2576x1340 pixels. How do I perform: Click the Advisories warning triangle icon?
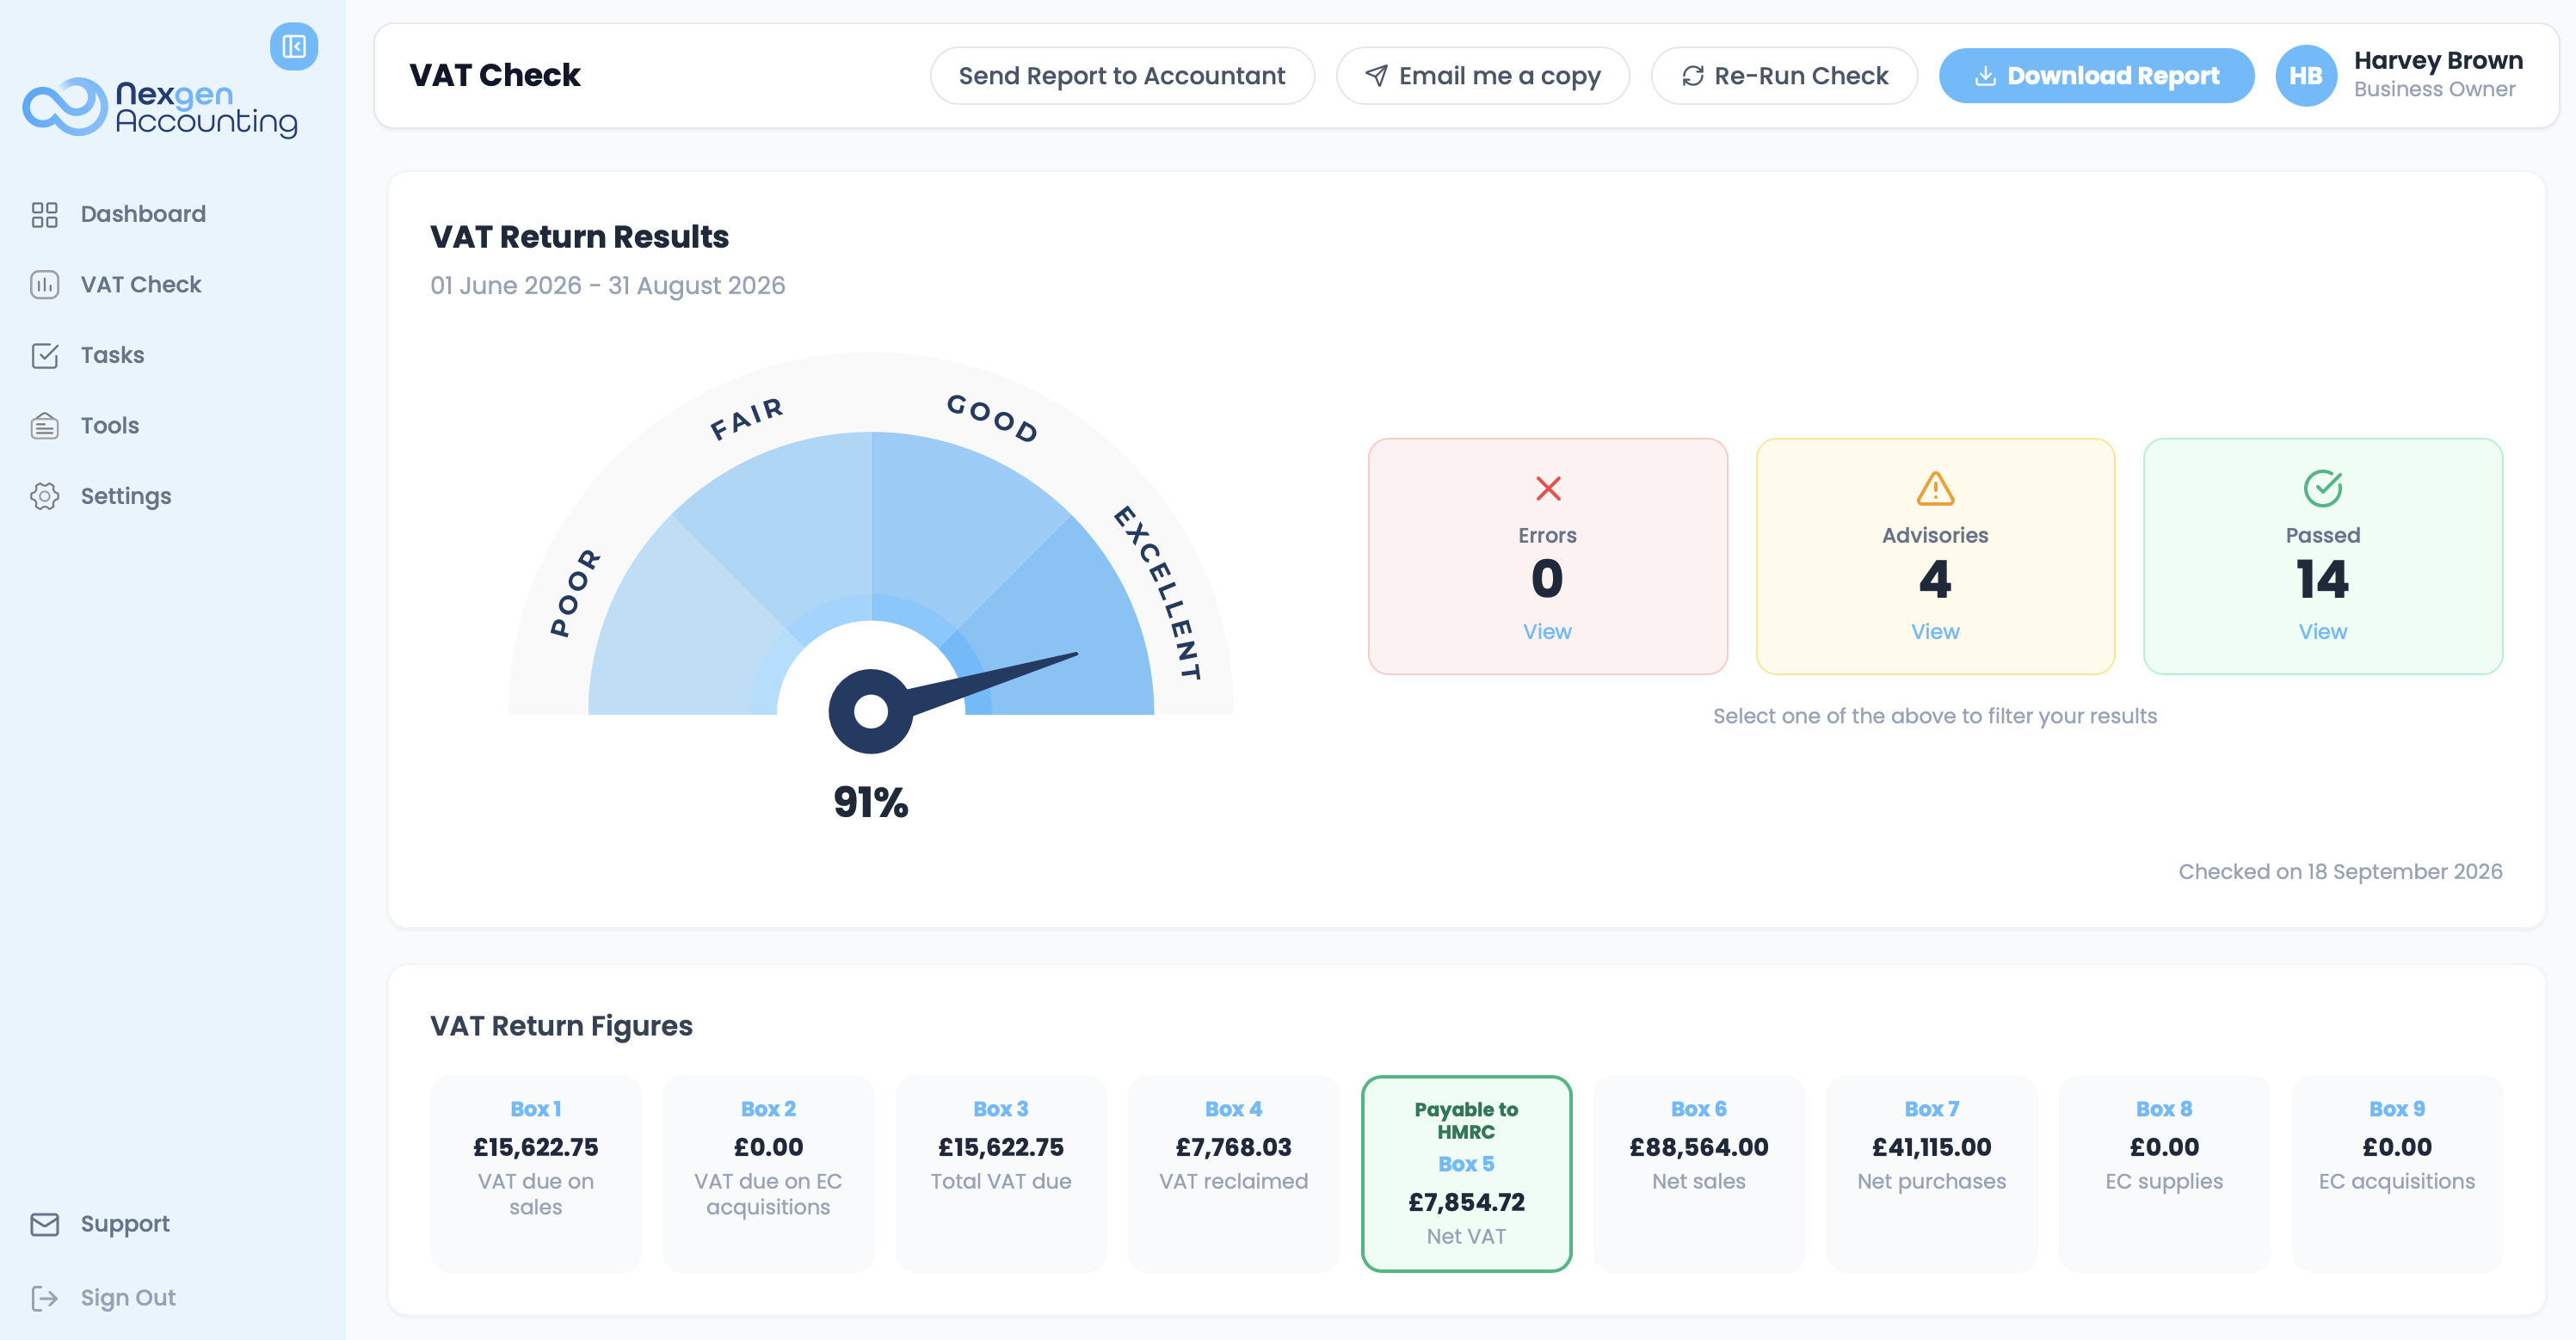click(1935, 488)
